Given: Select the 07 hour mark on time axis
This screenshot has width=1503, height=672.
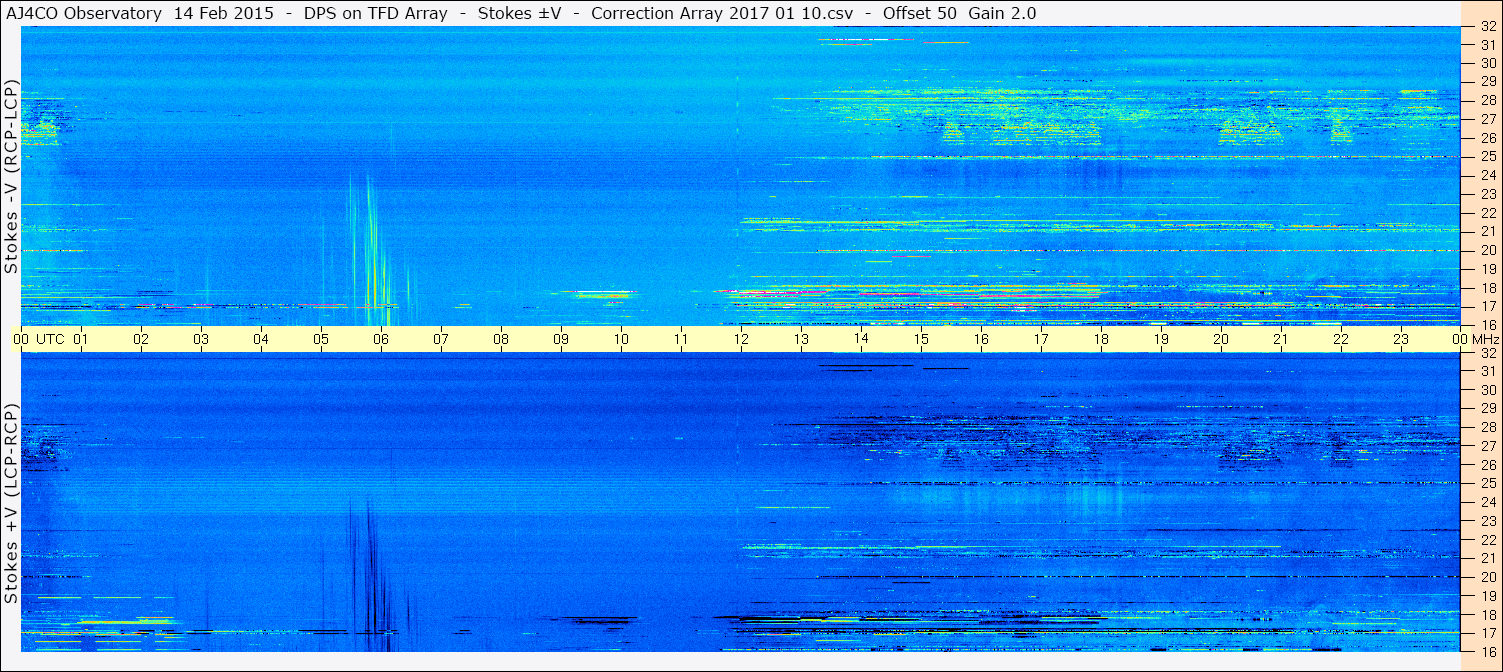Looking at the screenshot, I should point(441,339).
